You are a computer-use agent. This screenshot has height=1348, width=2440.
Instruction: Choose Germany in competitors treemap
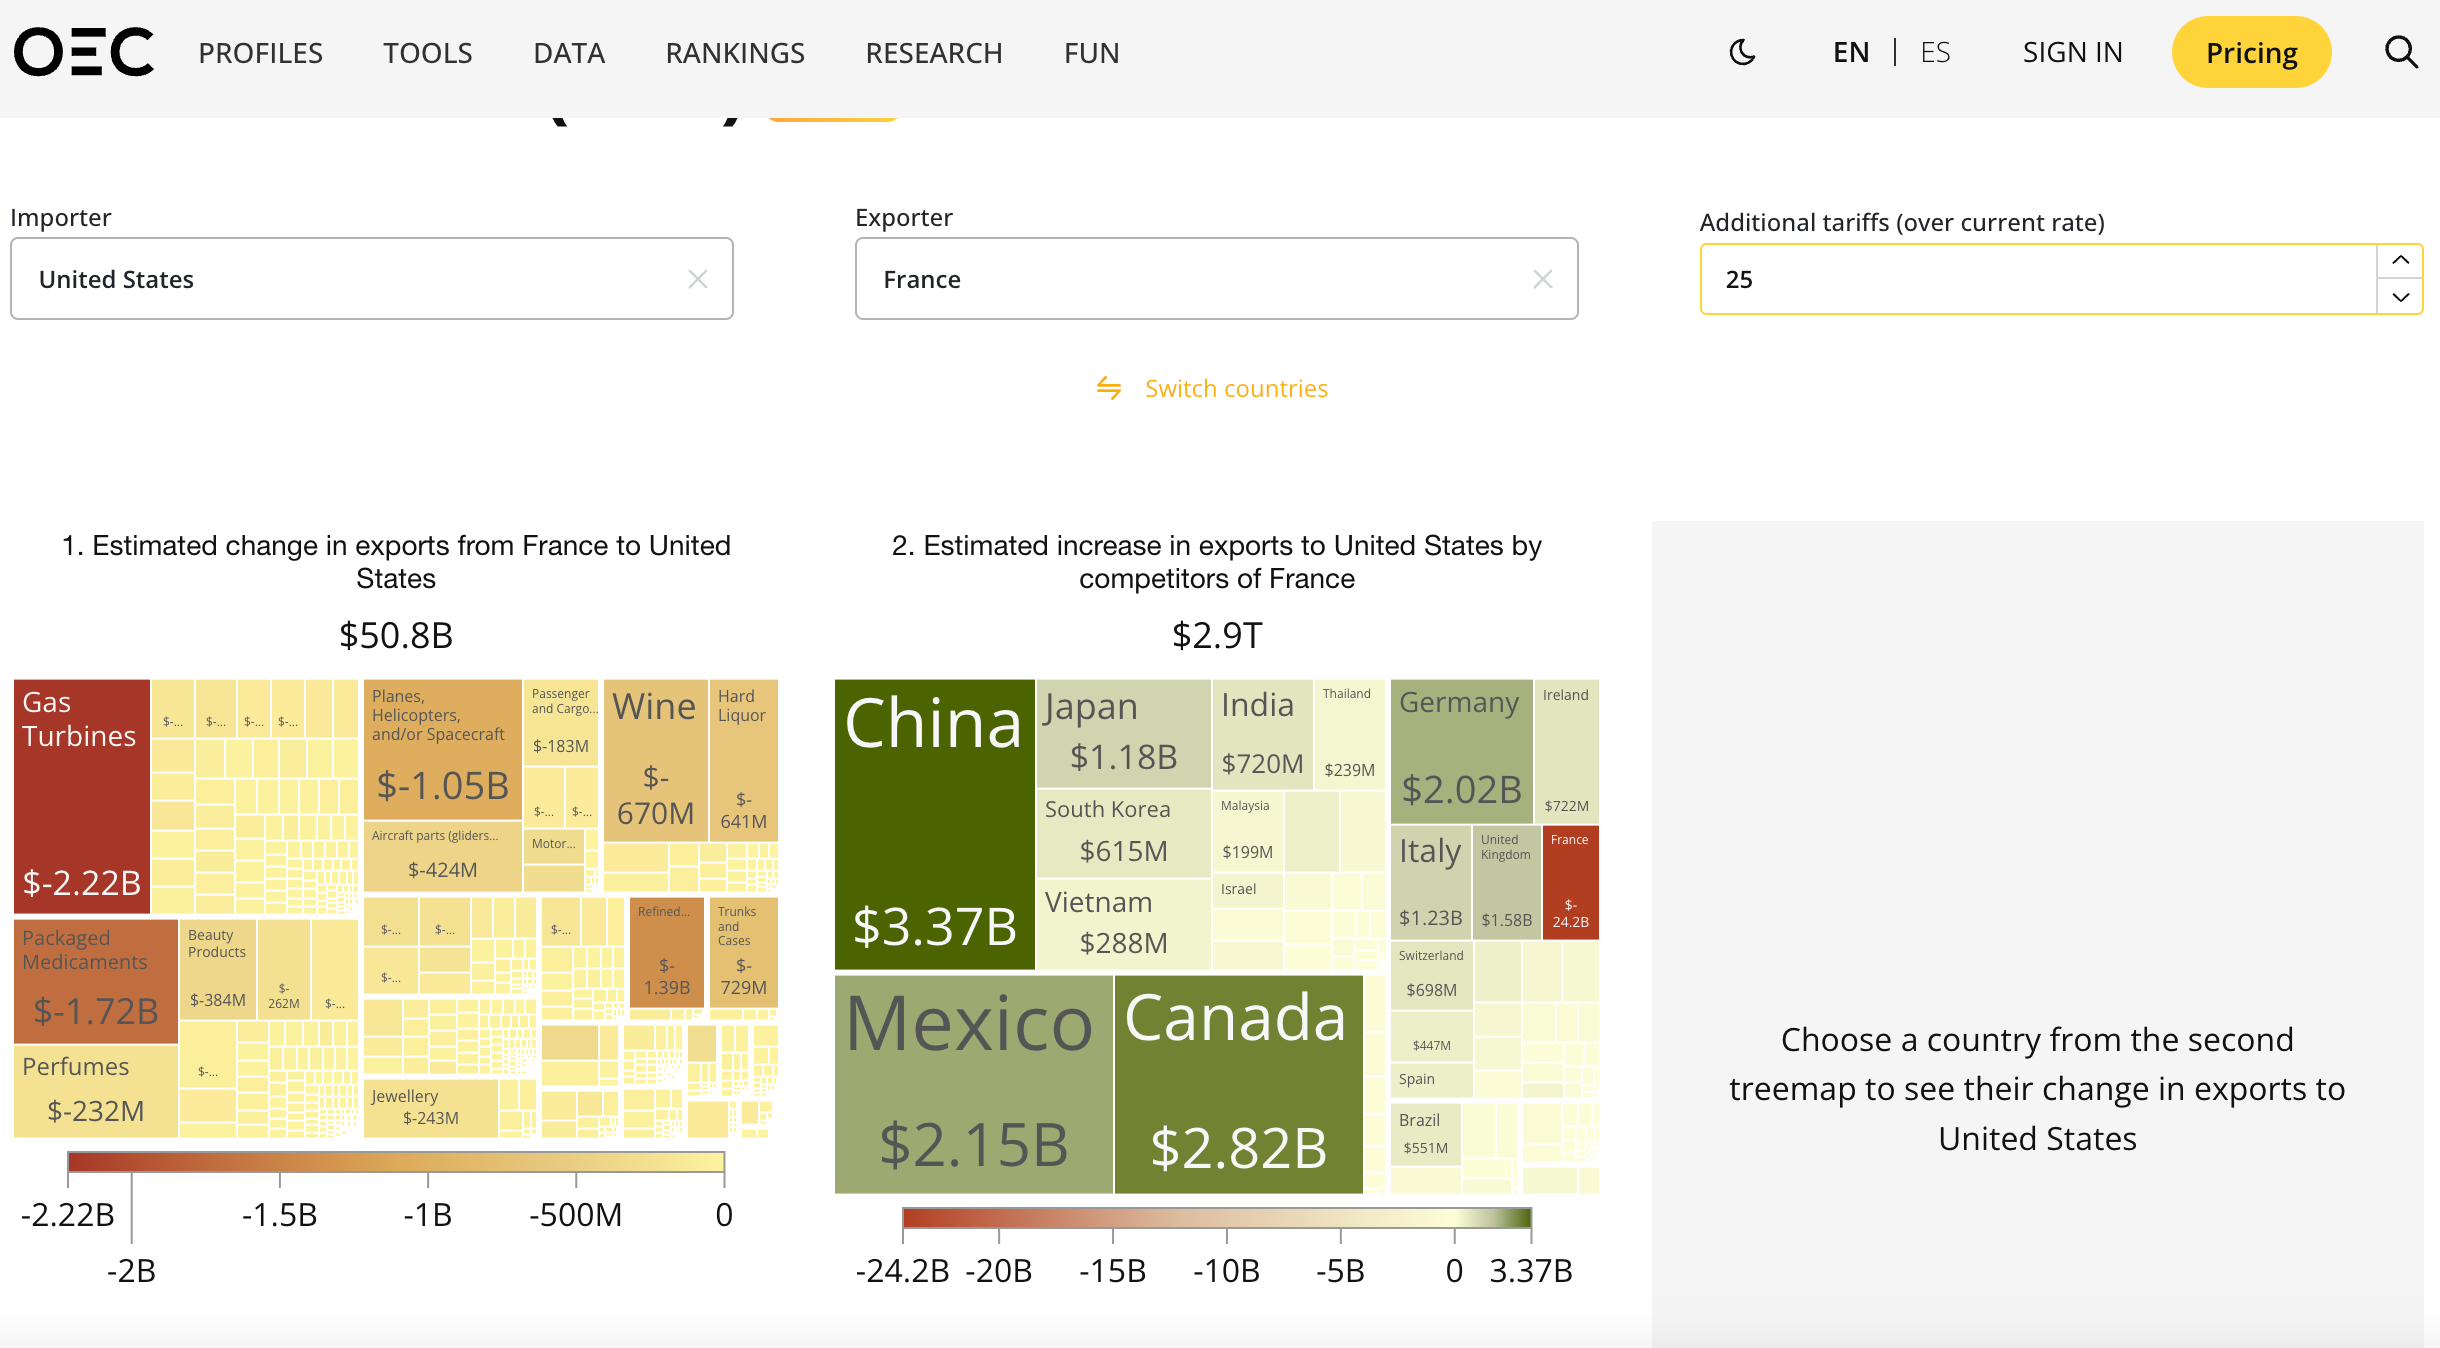(1461, 751)
